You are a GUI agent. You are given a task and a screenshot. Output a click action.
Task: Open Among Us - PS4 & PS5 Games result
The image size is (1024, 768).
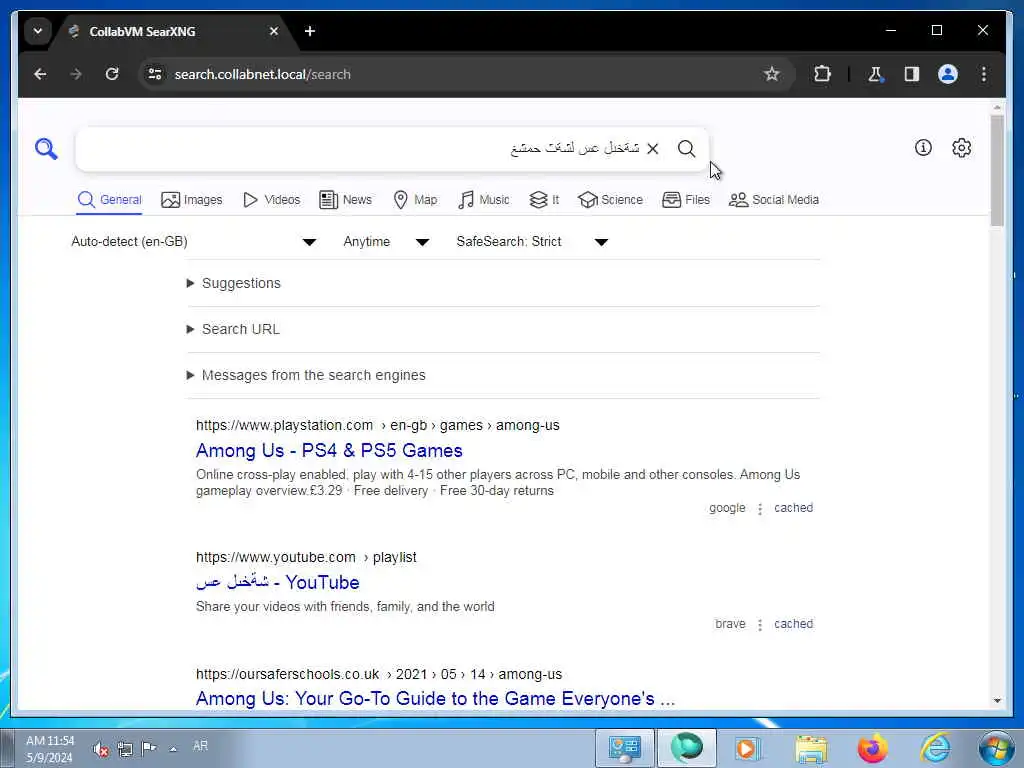tap(329, 451)
